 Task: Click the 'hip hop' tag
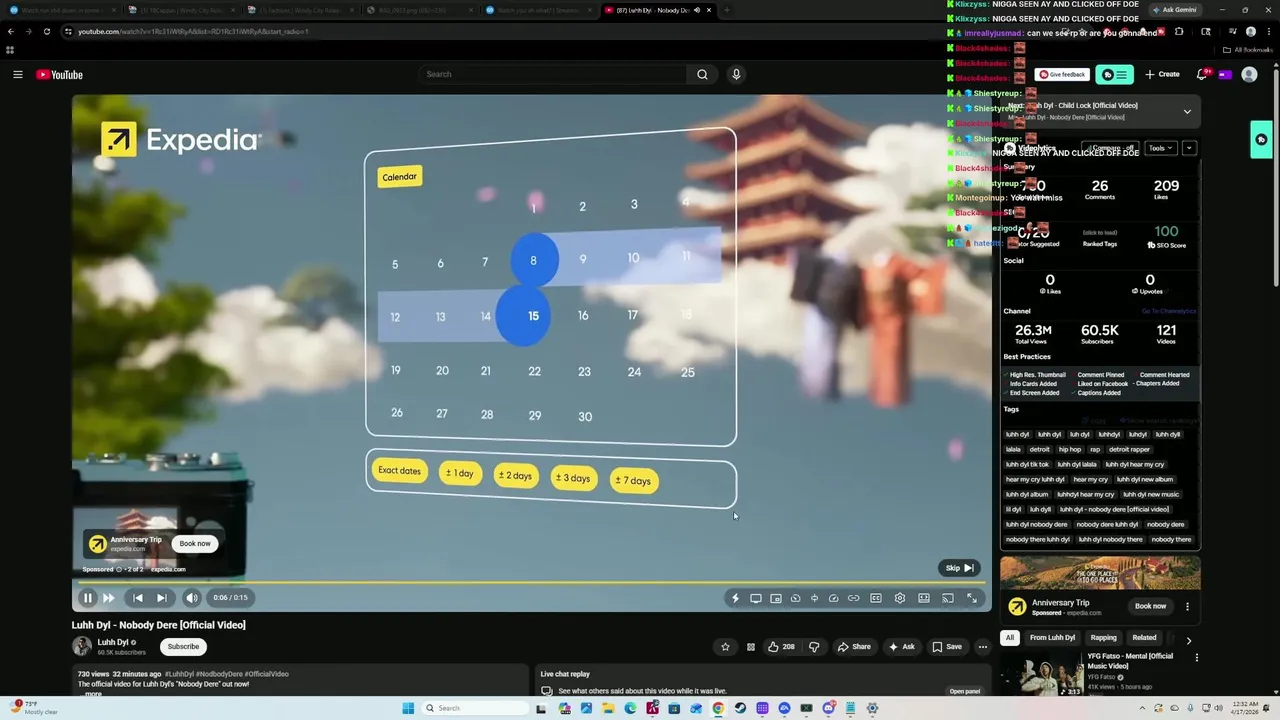coord(1069,450)
